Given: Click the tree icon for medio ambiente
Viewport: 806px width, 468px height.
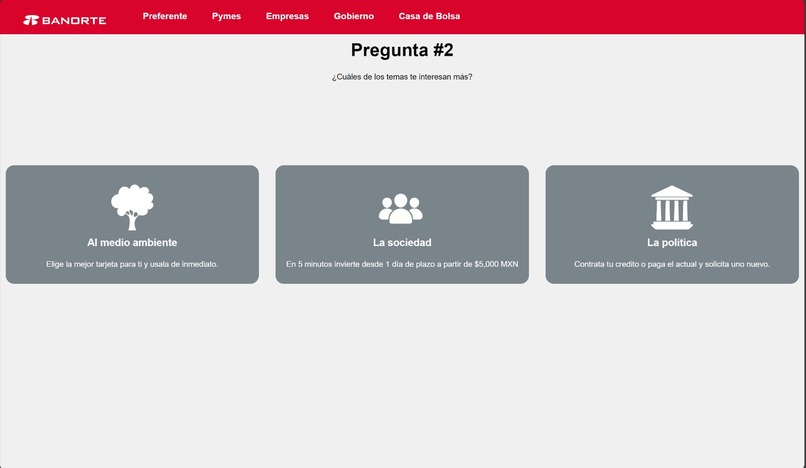Looking at the screenshot, I should click(x=132, y=207).
